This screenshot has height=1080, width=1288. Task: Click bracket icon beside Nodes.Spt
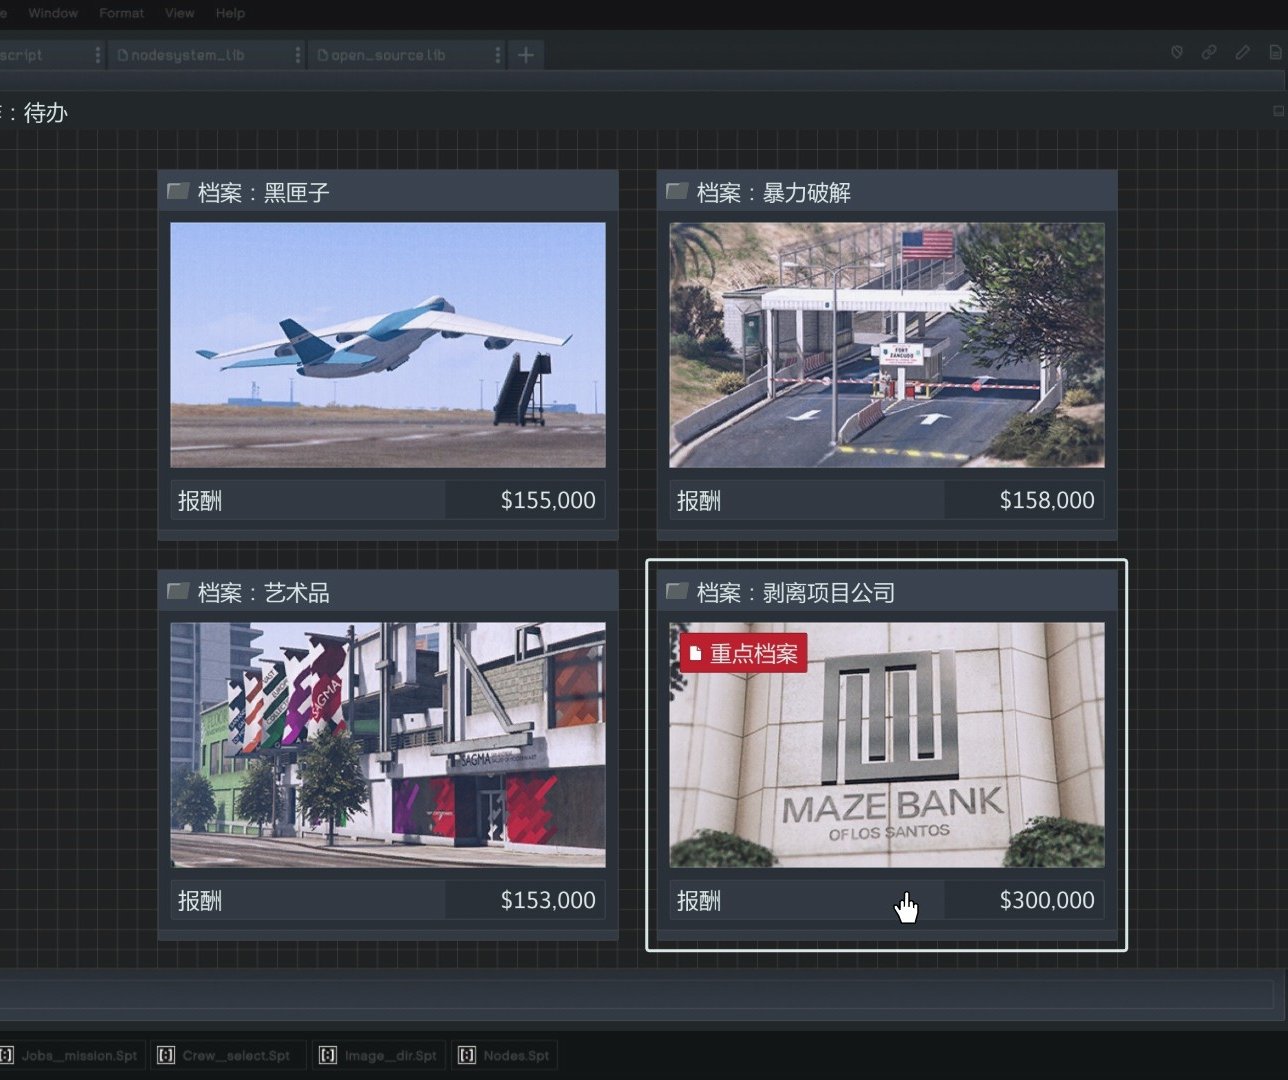tap(466, 1055)
